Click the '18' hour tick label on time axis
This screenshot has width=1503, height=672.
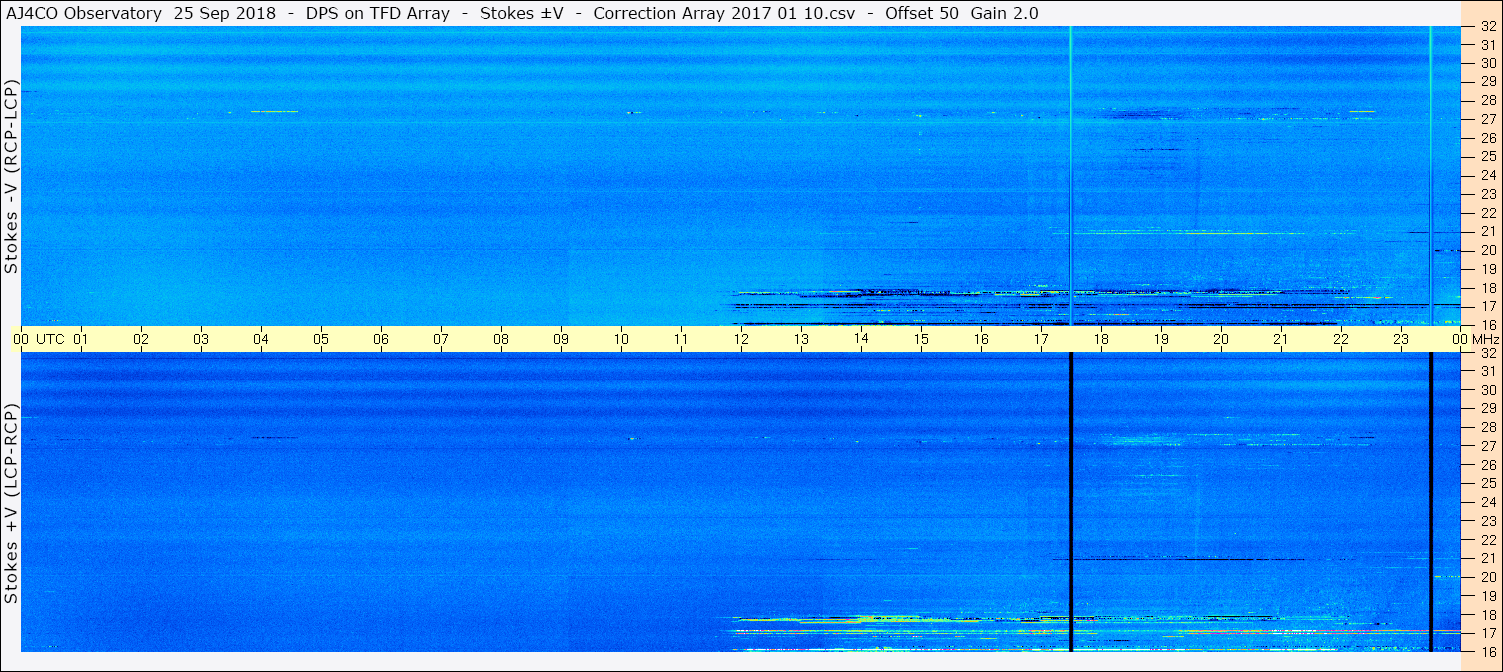pyautogui.click(x=1101, y=339)
